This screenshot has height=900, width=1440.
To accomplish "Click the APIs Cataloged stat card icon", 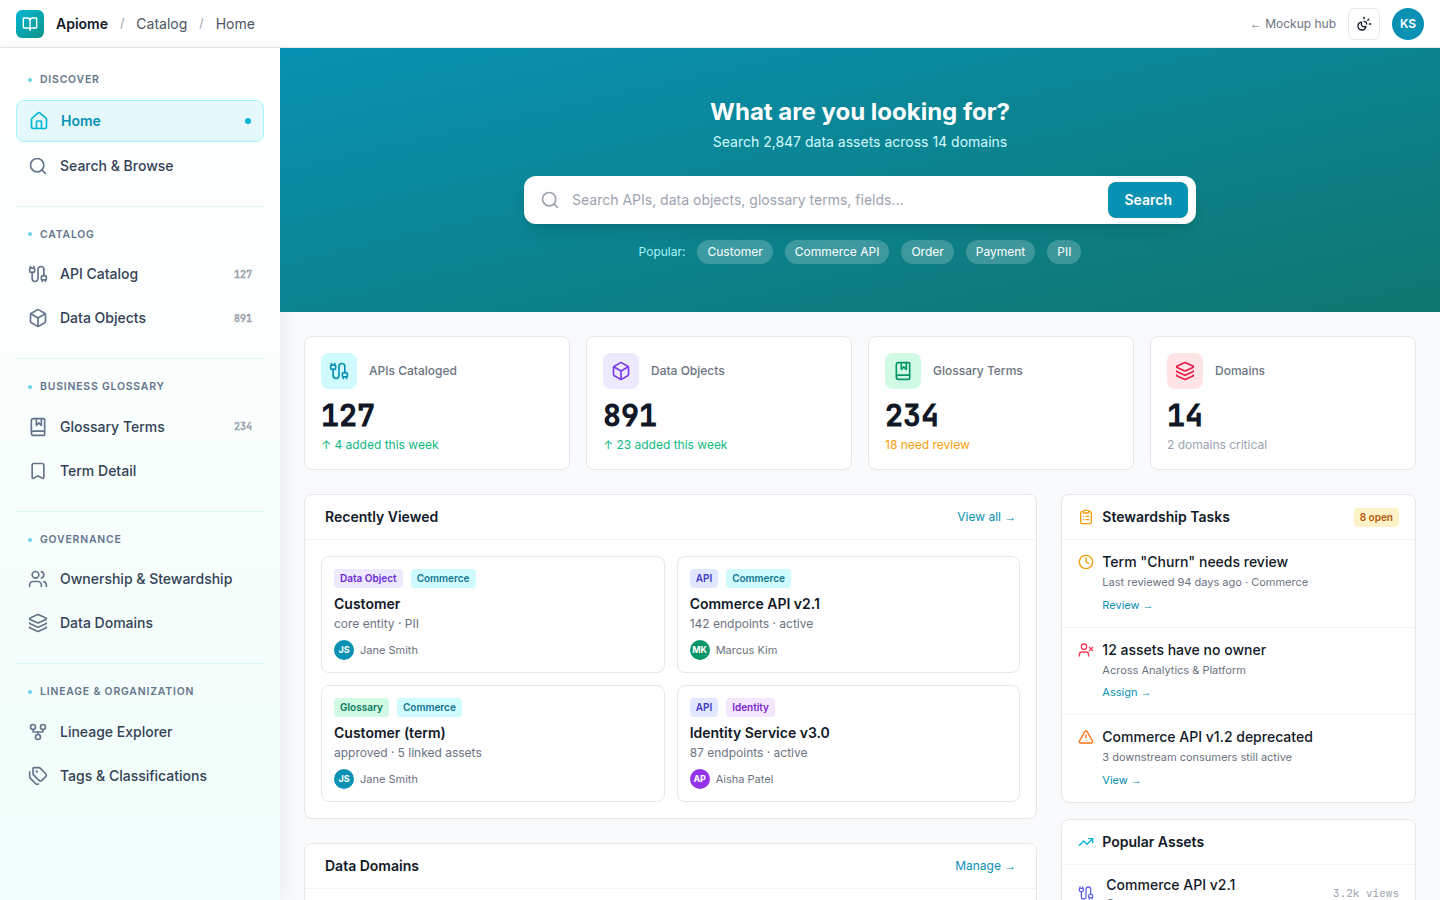I will point(339,371).
